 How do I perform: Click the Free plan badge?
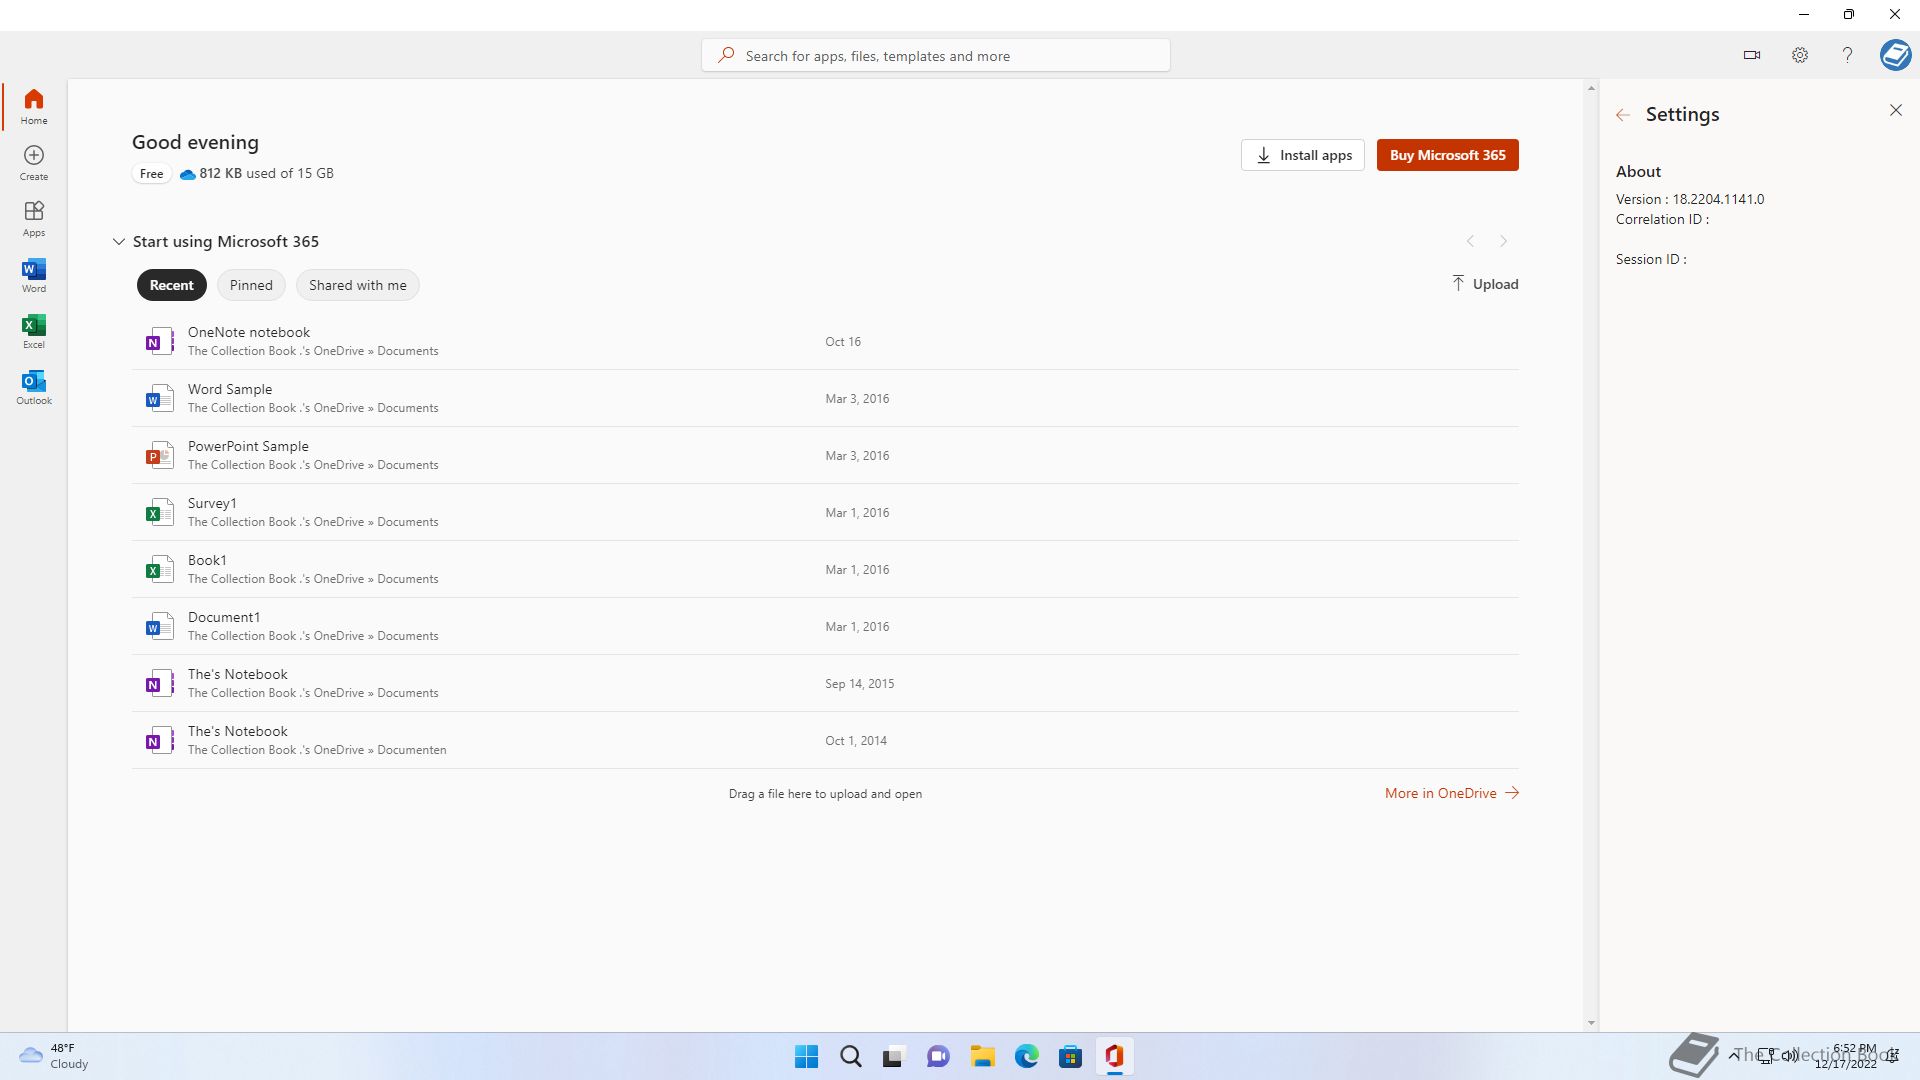click(151, 174)
